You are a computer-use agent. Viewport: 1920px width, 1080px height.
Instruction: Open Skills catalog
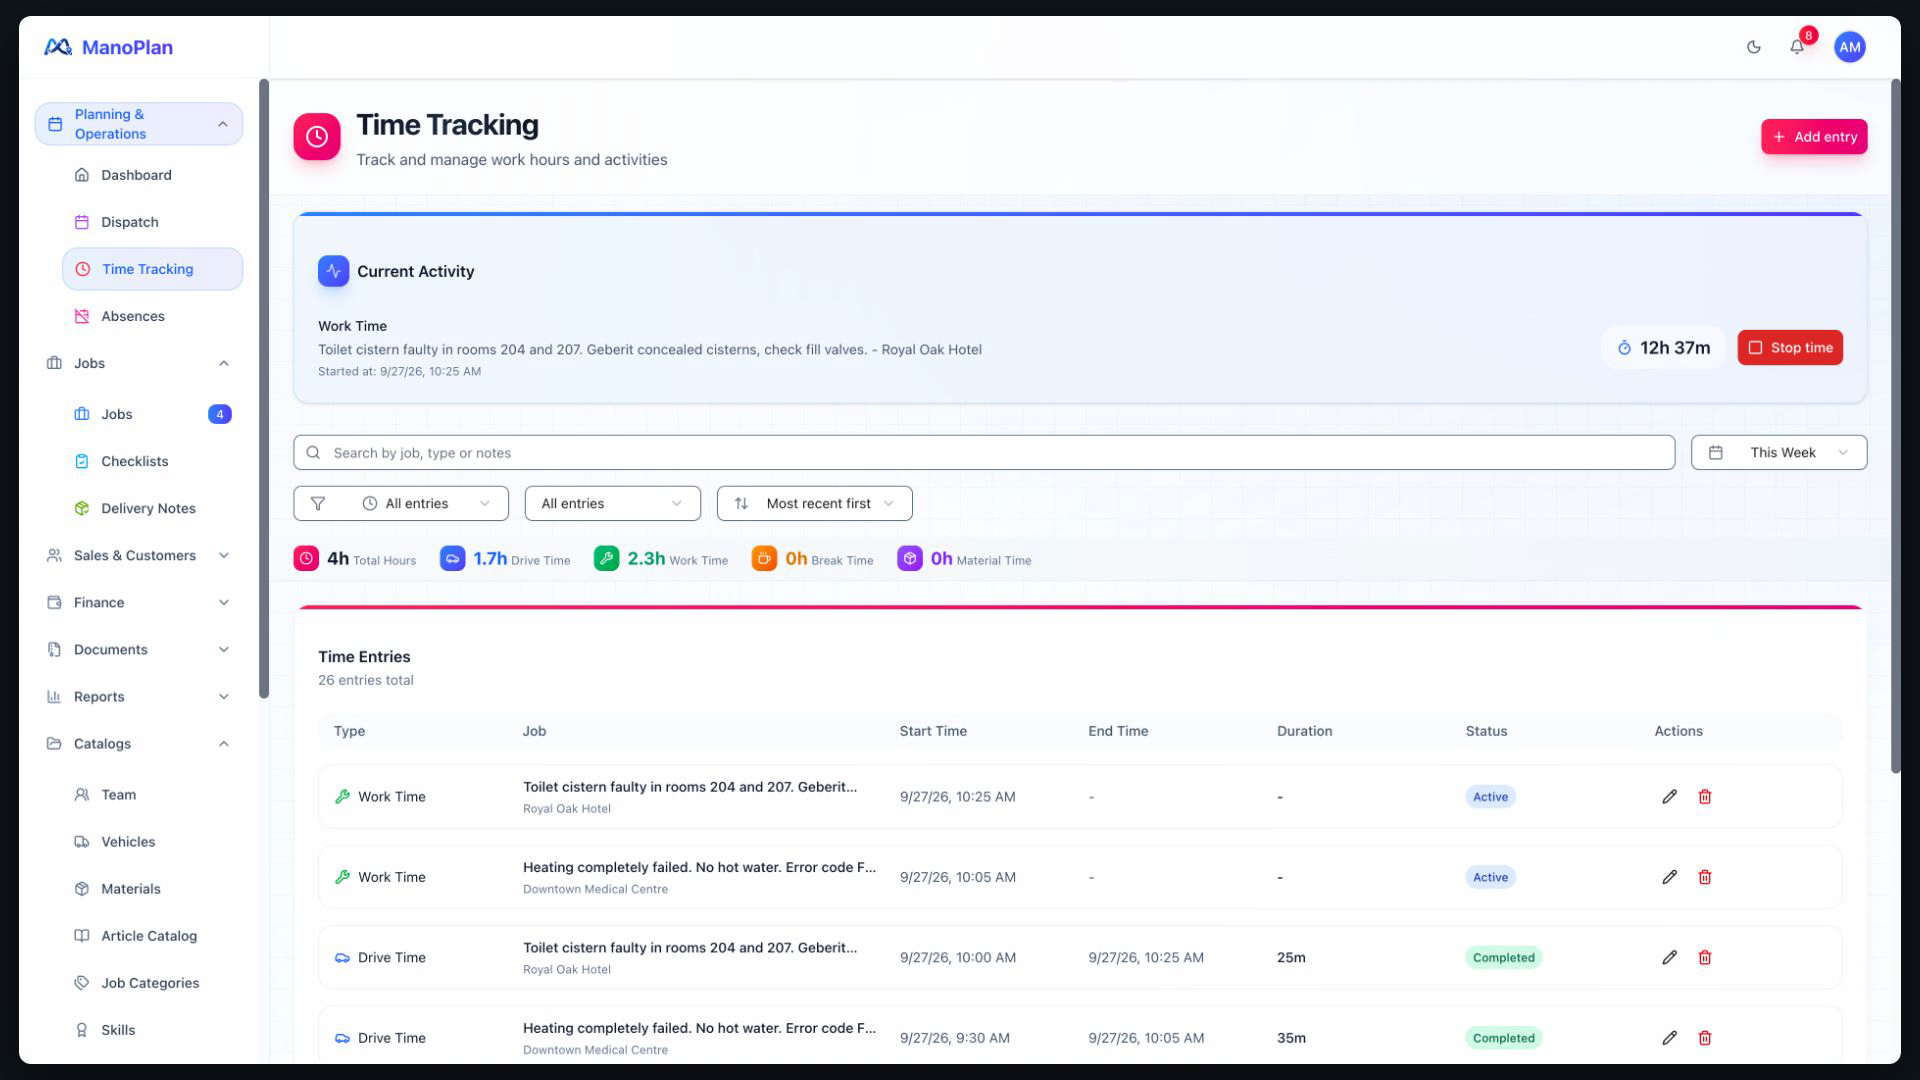(152, 1030)
